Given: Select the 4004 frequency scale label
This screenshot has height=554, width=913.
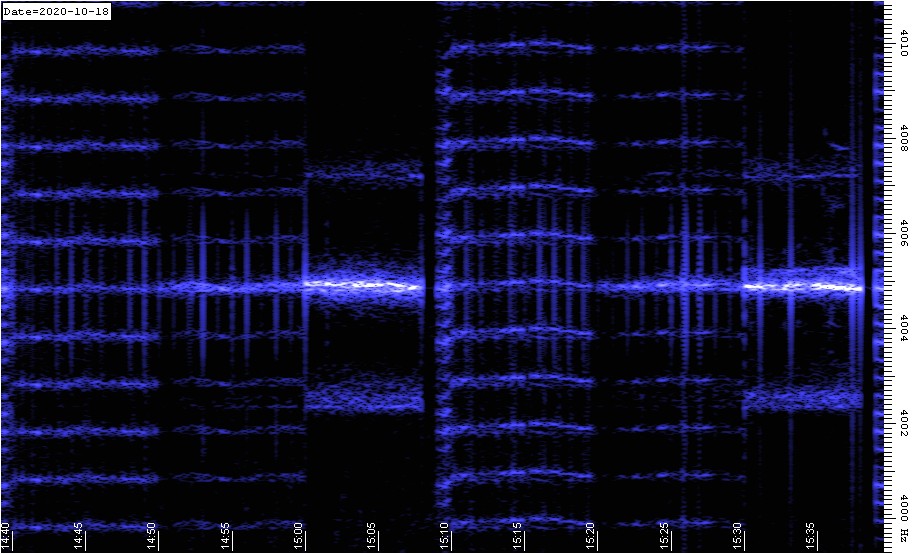Looking at the screenshot, I should click(x=904, y=329).
